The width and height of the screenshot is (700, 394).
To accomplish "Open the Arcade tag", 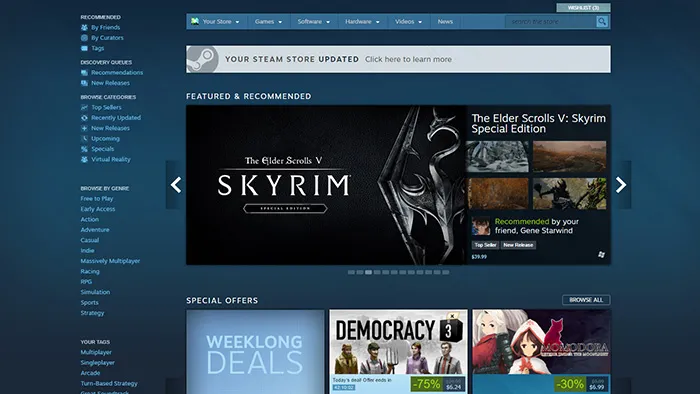I will (90, 373).
